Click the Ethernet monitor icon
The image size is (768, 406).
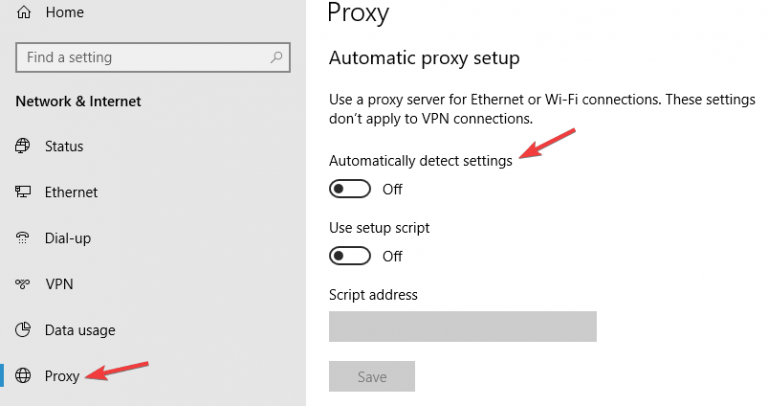pos(24,192)
